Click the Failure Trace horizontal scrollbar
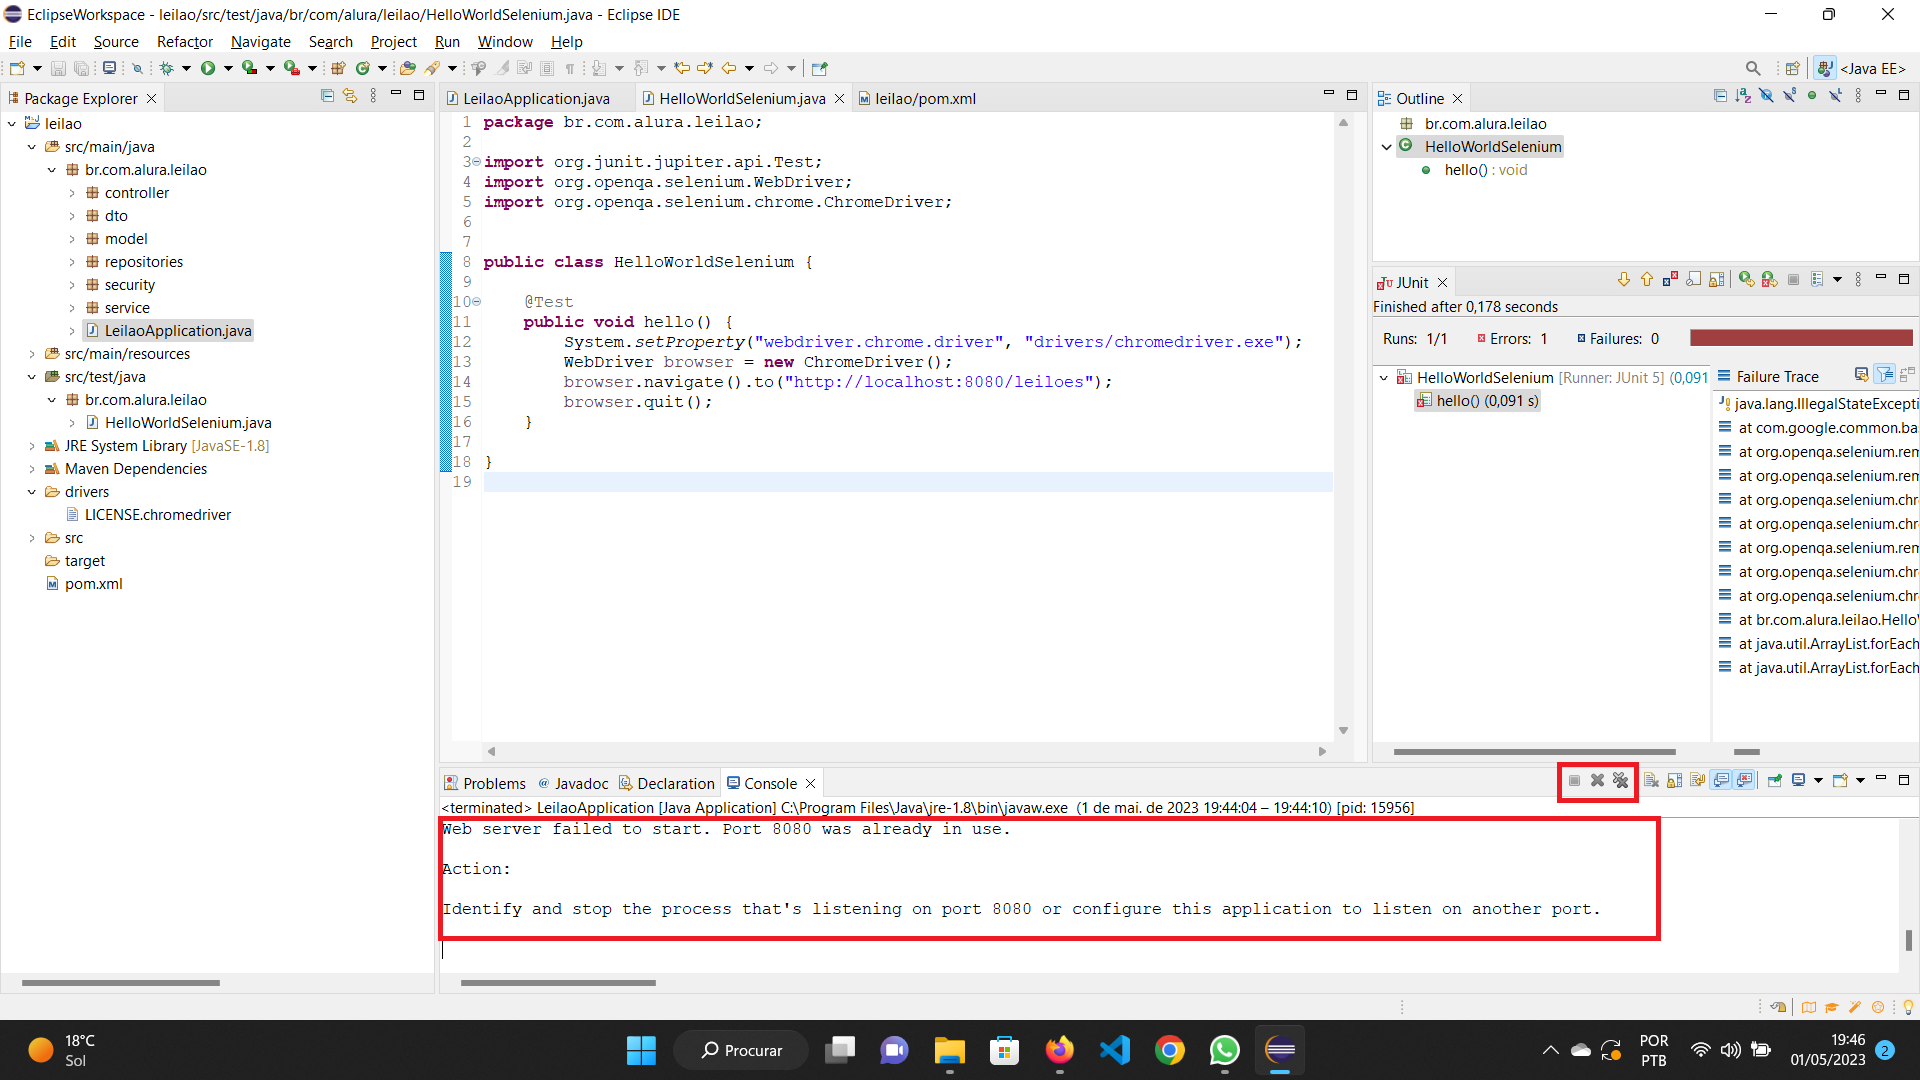 click(x=1746, y=751)
